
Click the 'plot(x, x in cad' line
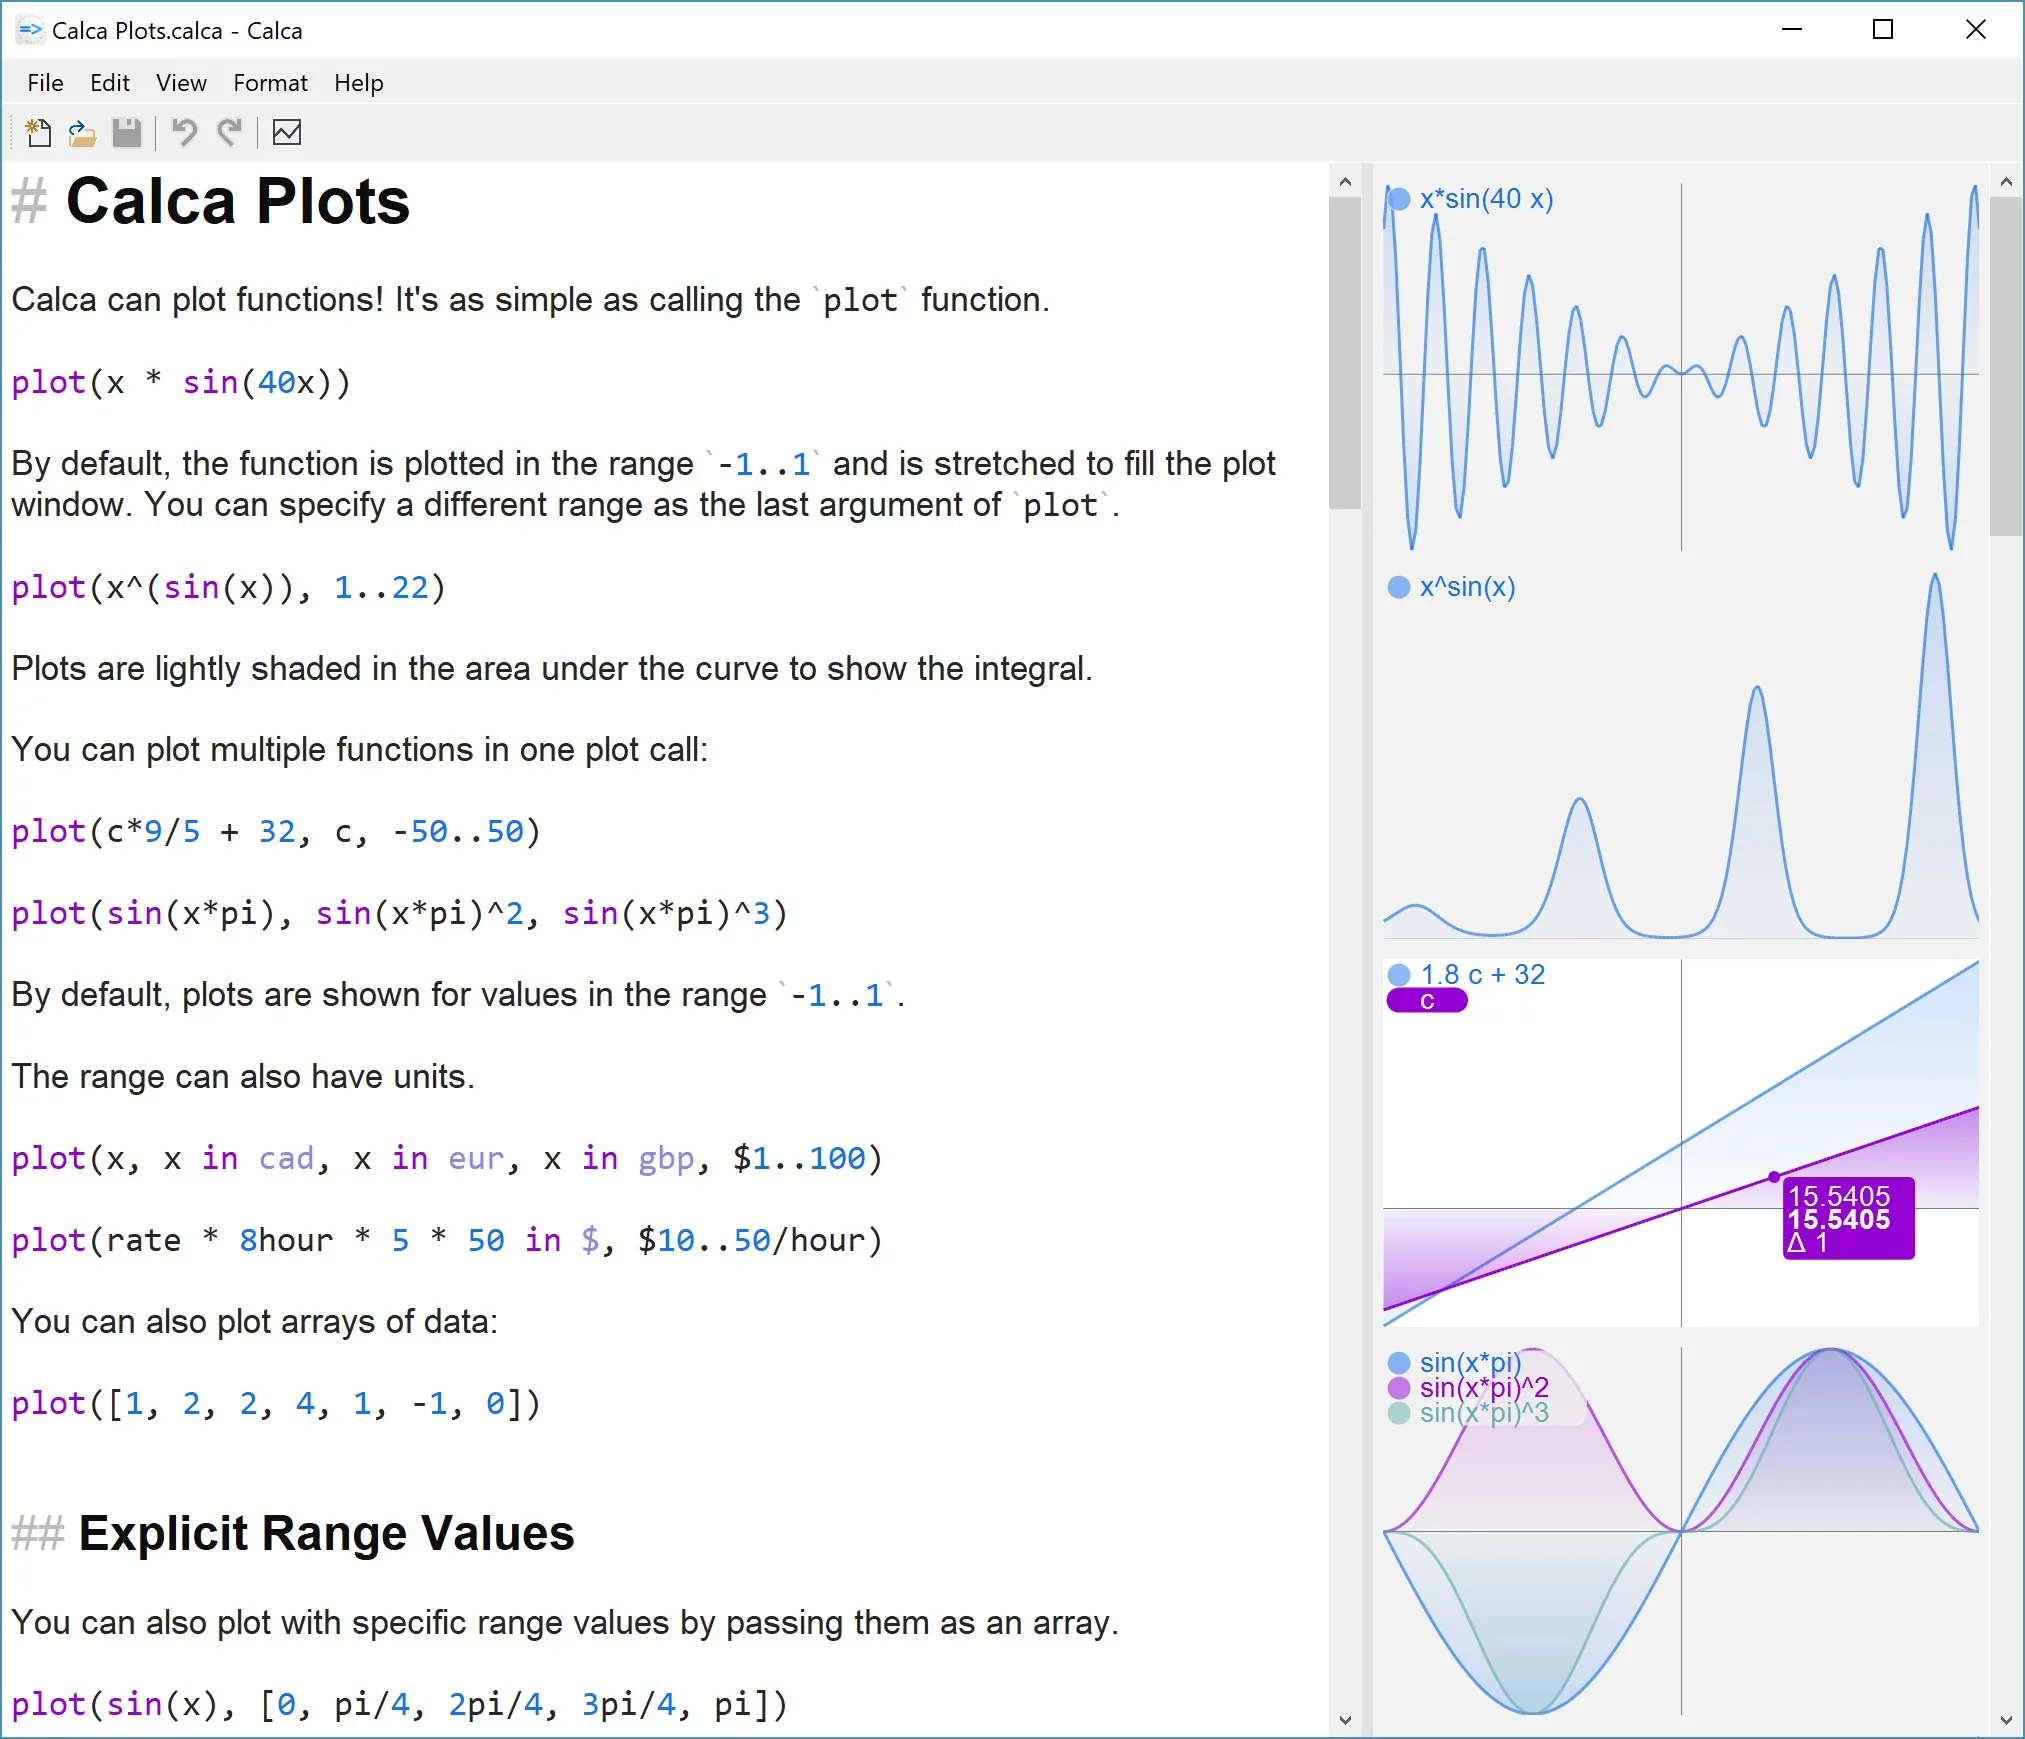(447, 1158)
